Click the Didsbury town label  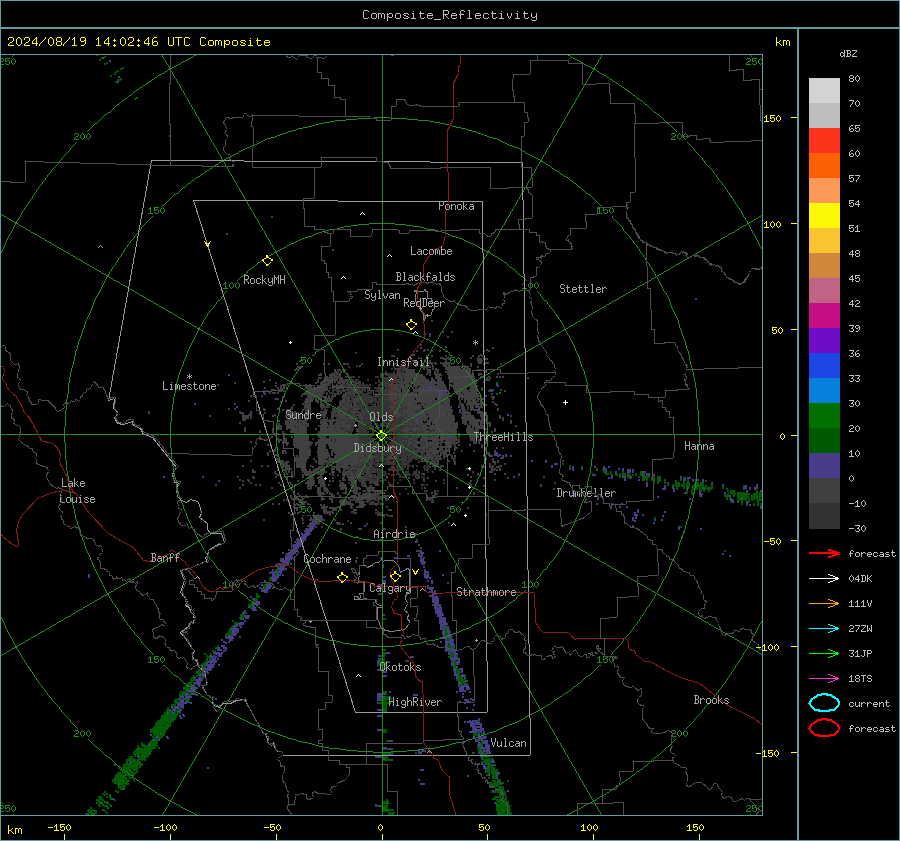[377, 448]
